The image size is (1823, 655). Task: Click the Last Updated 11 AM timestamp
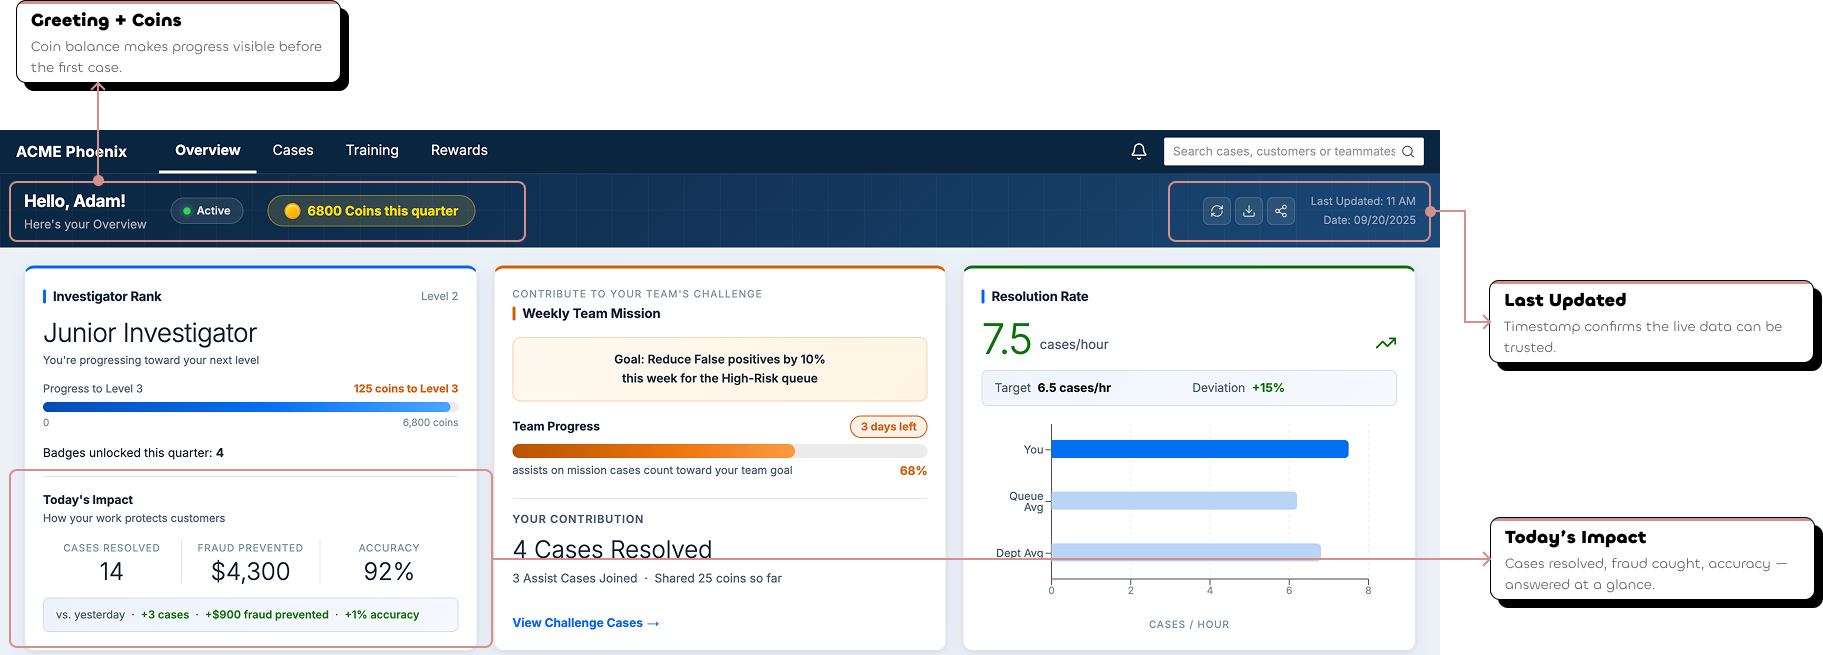click(1363, 202)
